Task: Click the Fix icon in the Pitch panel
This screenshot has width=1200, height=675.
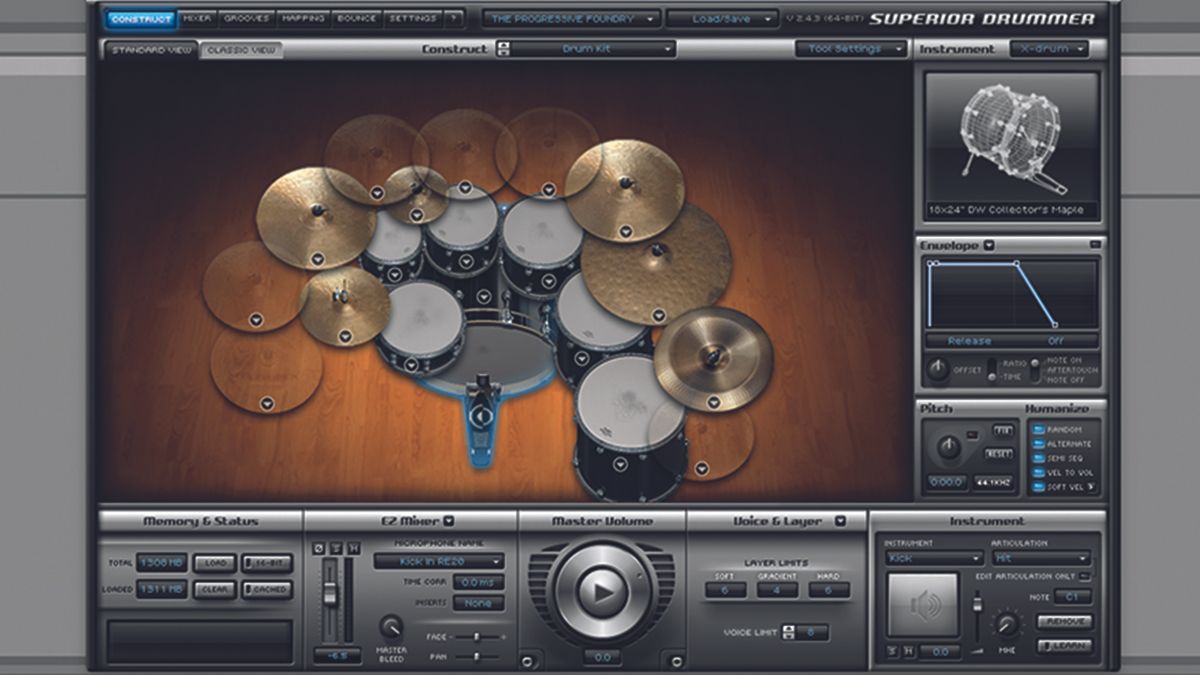Action: (x=1003, y=430)
